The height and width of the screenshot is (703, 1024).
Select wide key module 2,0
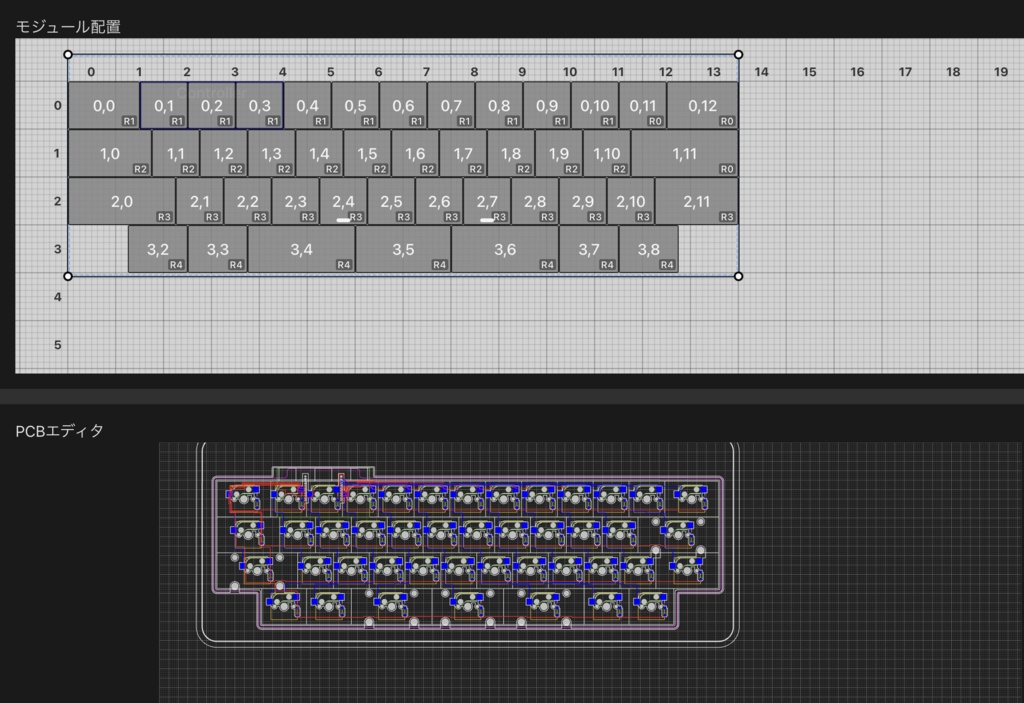121,201
